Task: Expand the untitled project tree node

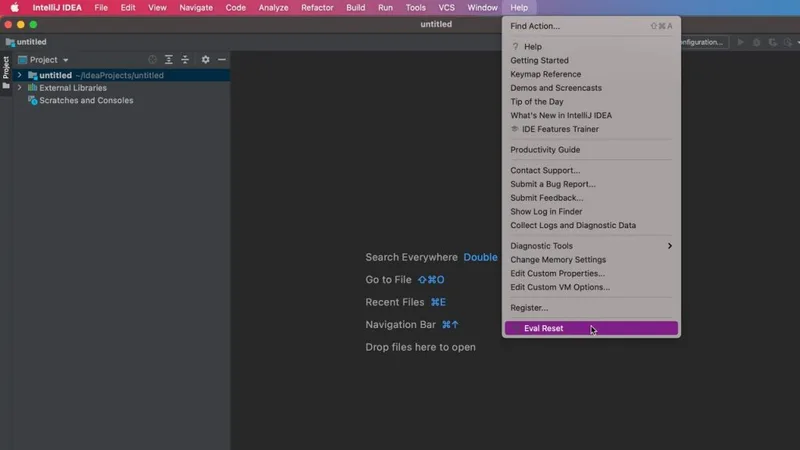Action: [19, 75]
